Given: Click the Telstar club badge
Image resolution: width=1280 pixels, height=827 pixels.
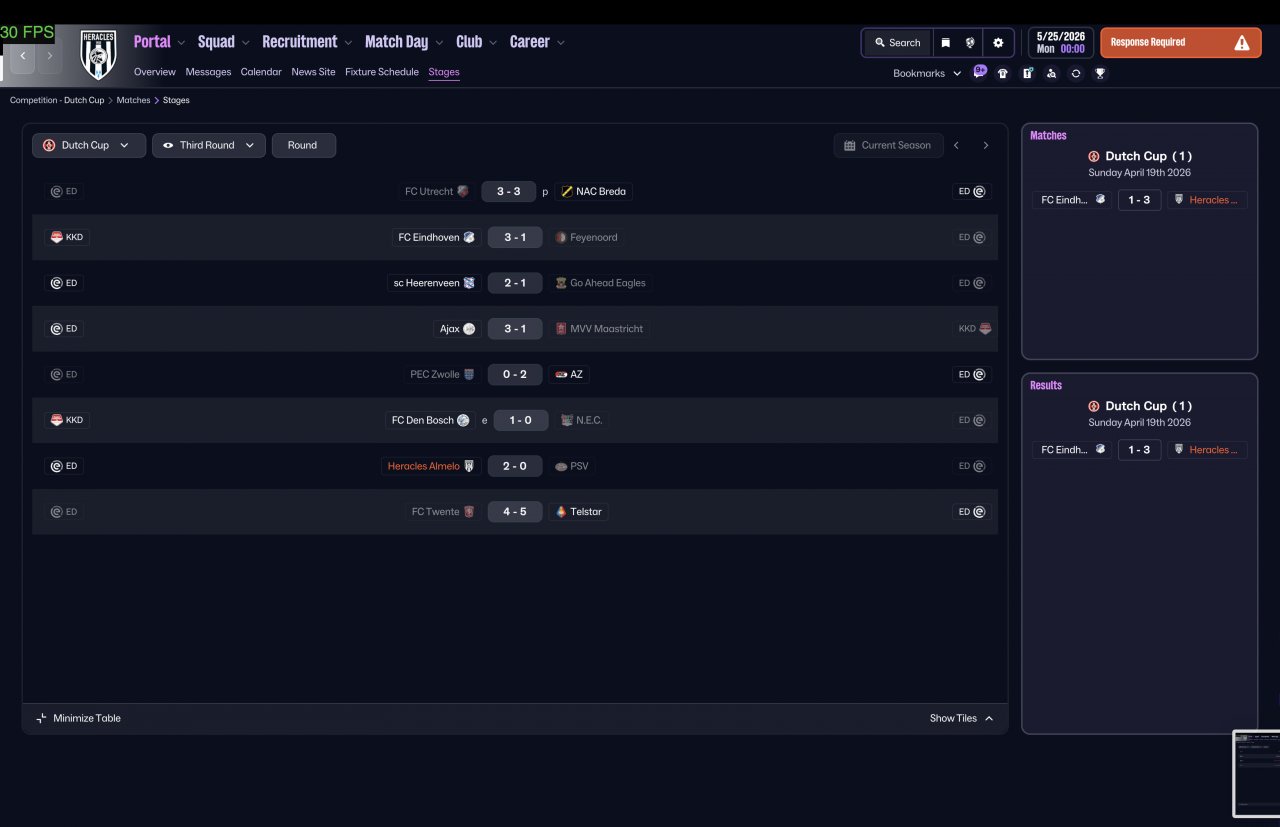Looking at the screenshot, I should coord(561,512).
